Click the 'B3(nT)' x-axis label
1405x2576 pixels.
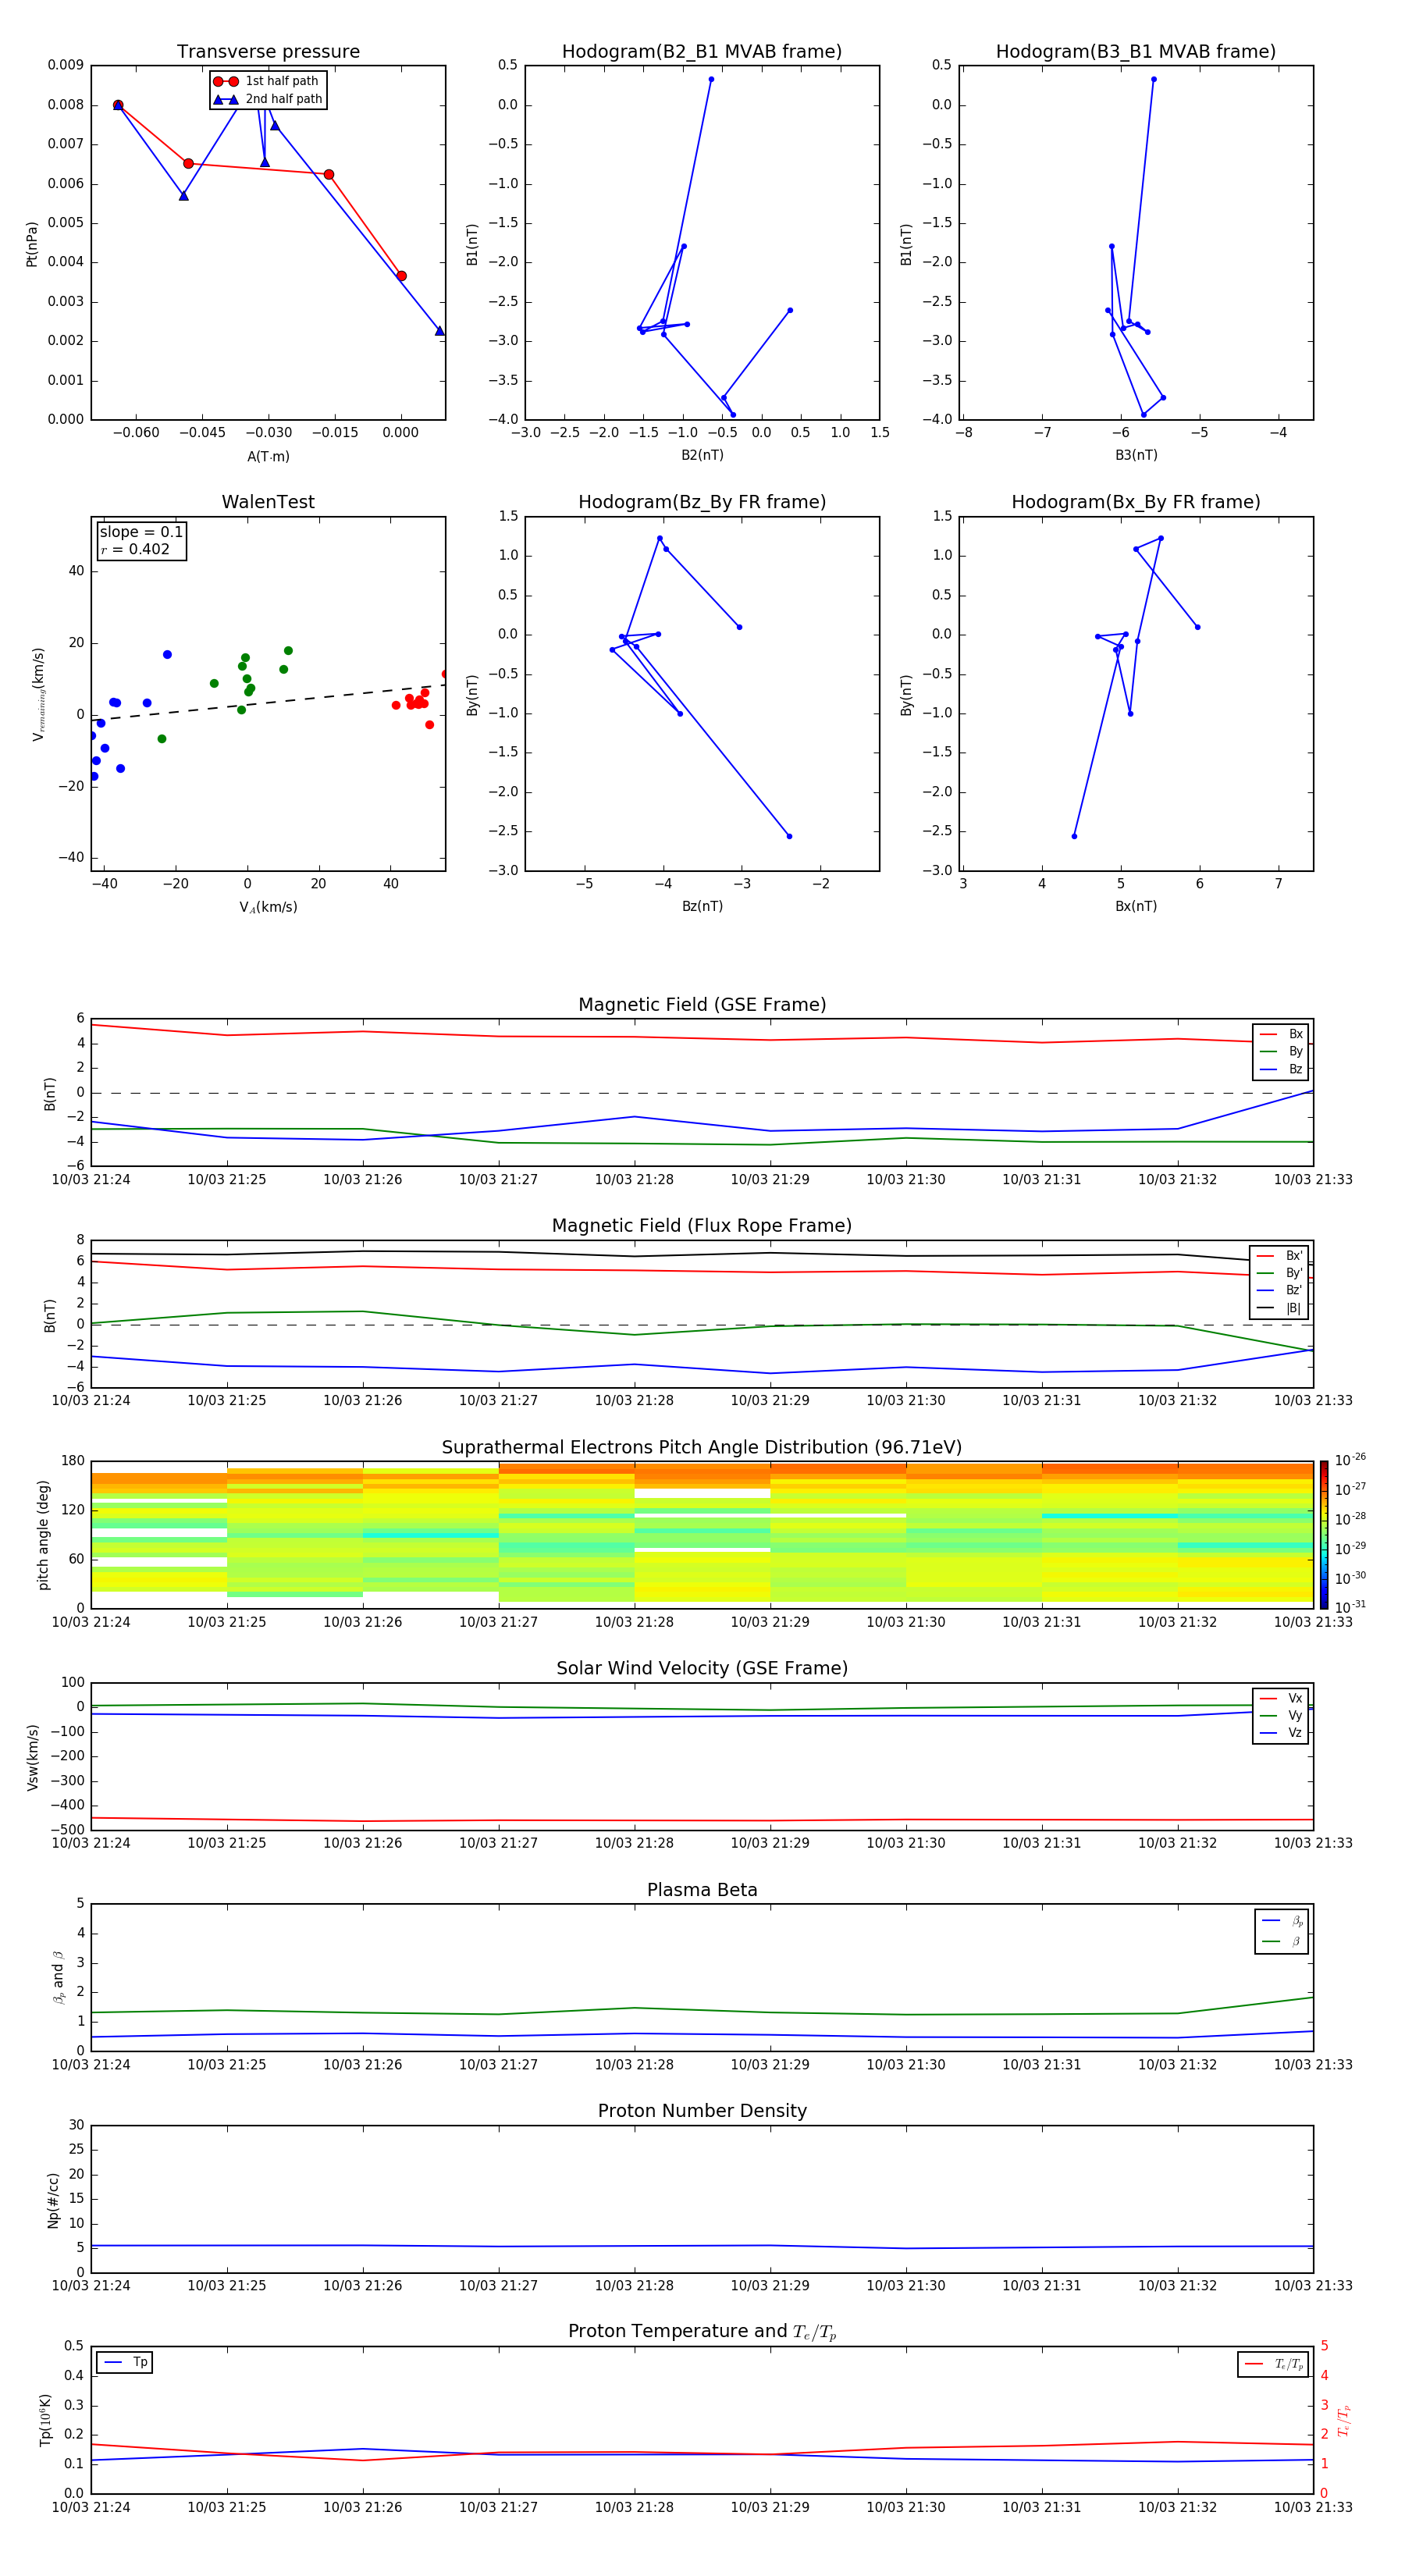[1136, 455]
